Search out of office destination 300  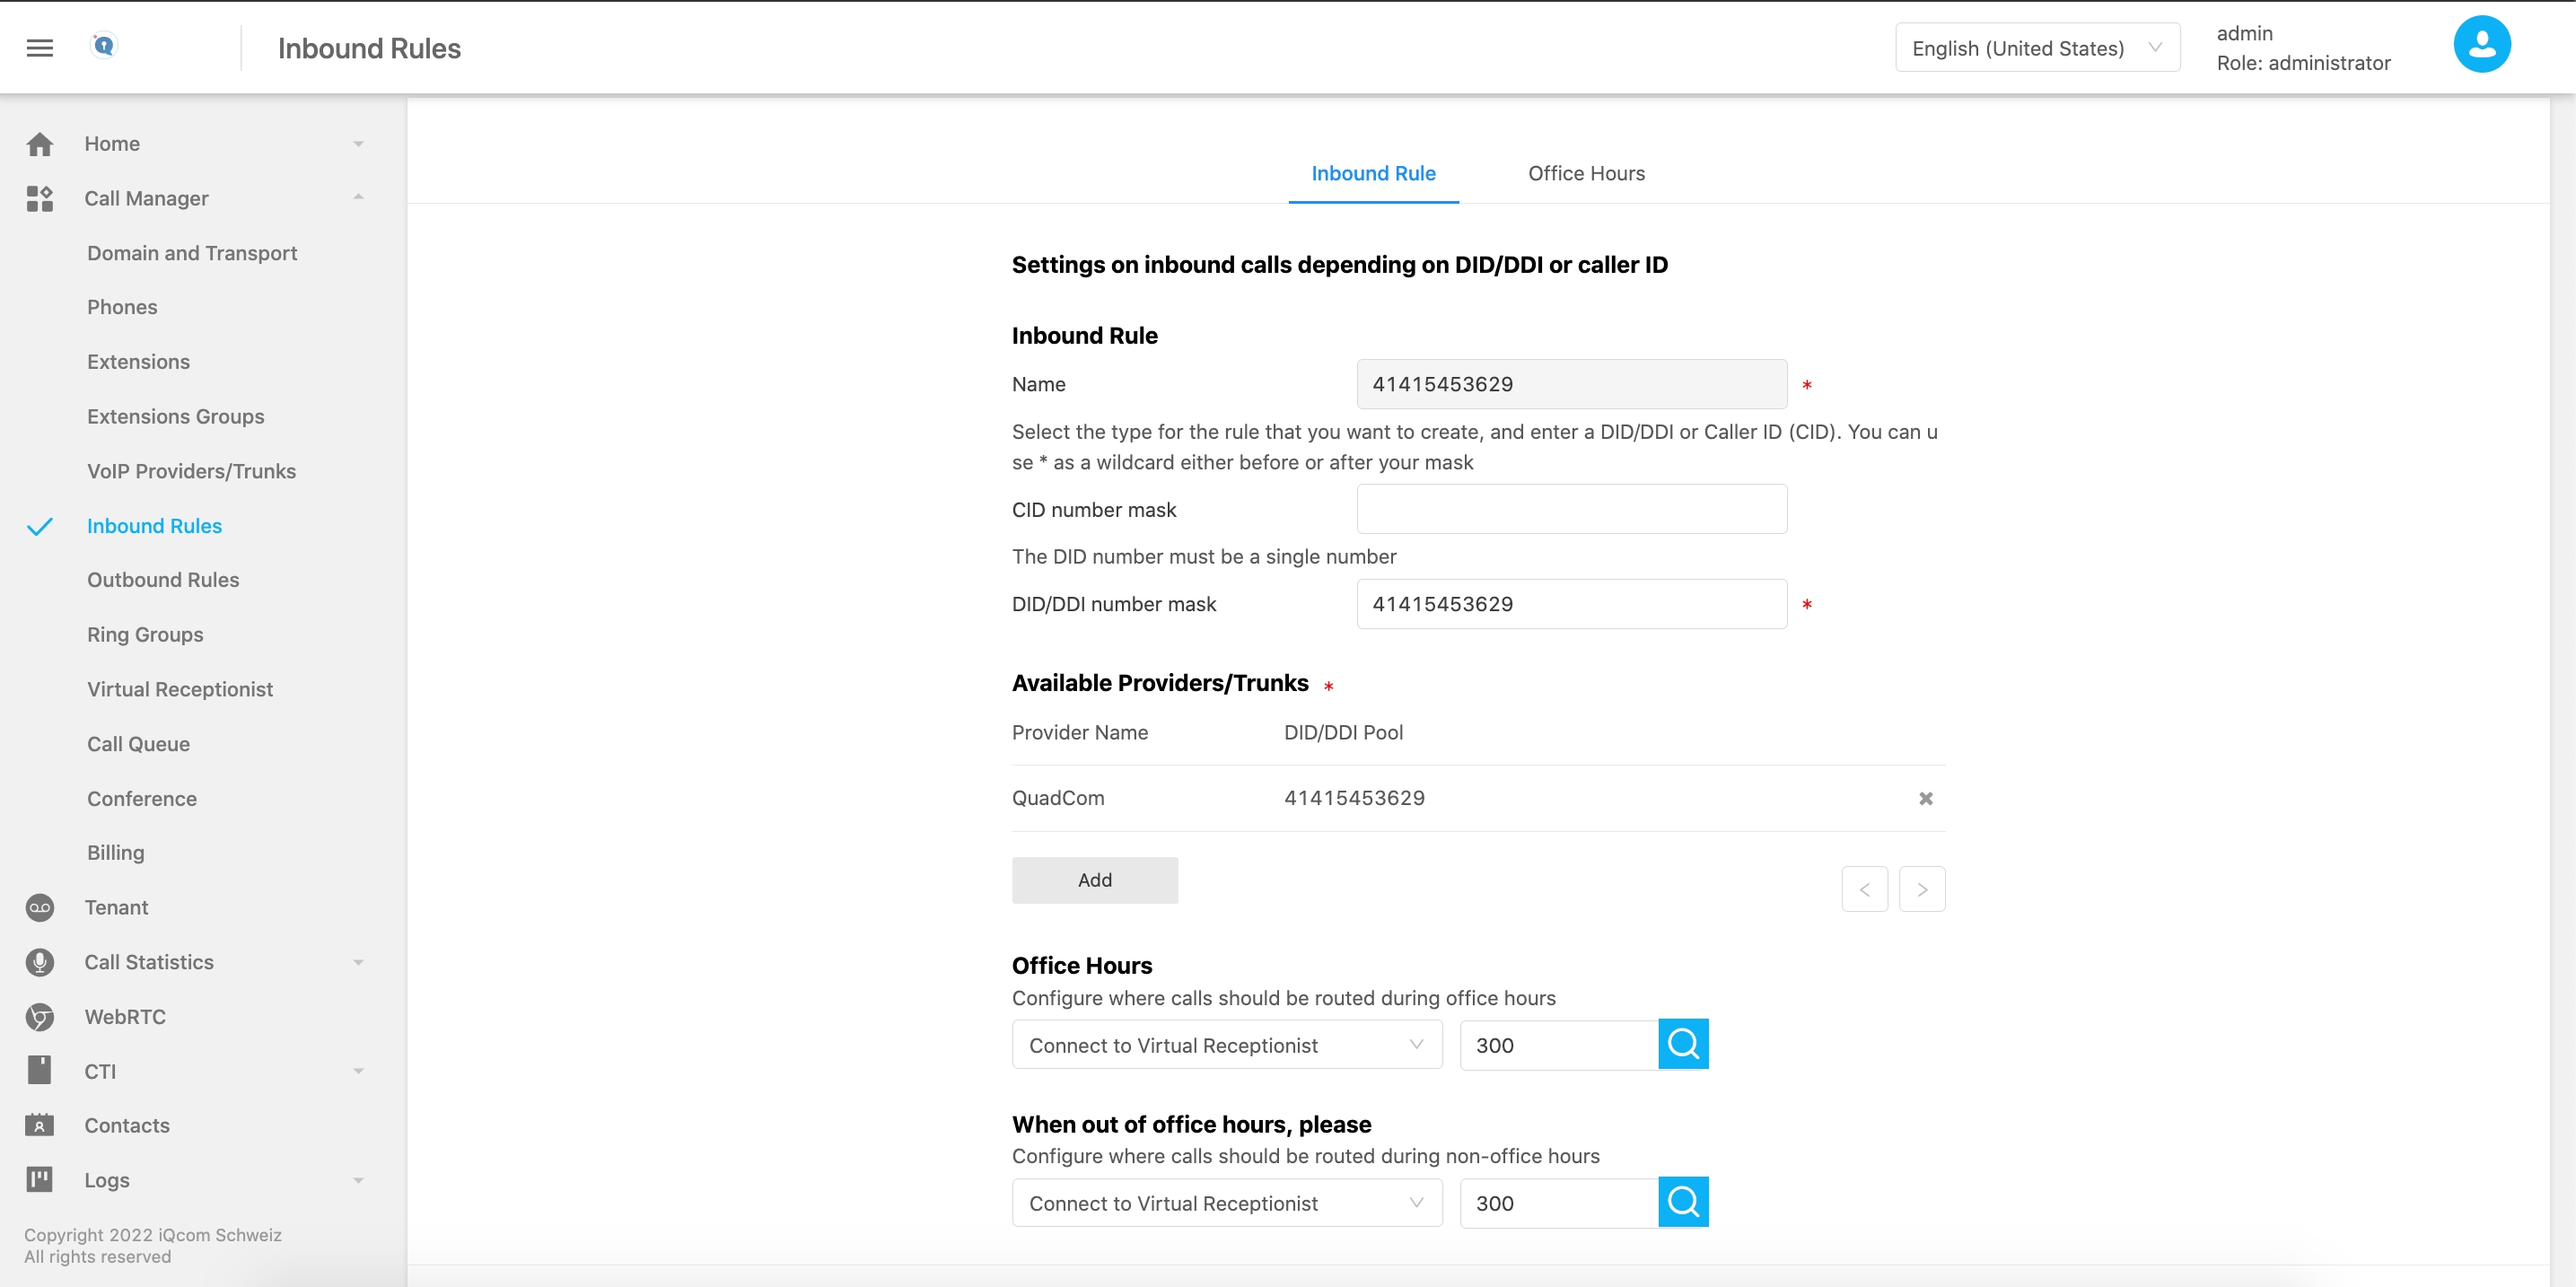(1683, 1202)
